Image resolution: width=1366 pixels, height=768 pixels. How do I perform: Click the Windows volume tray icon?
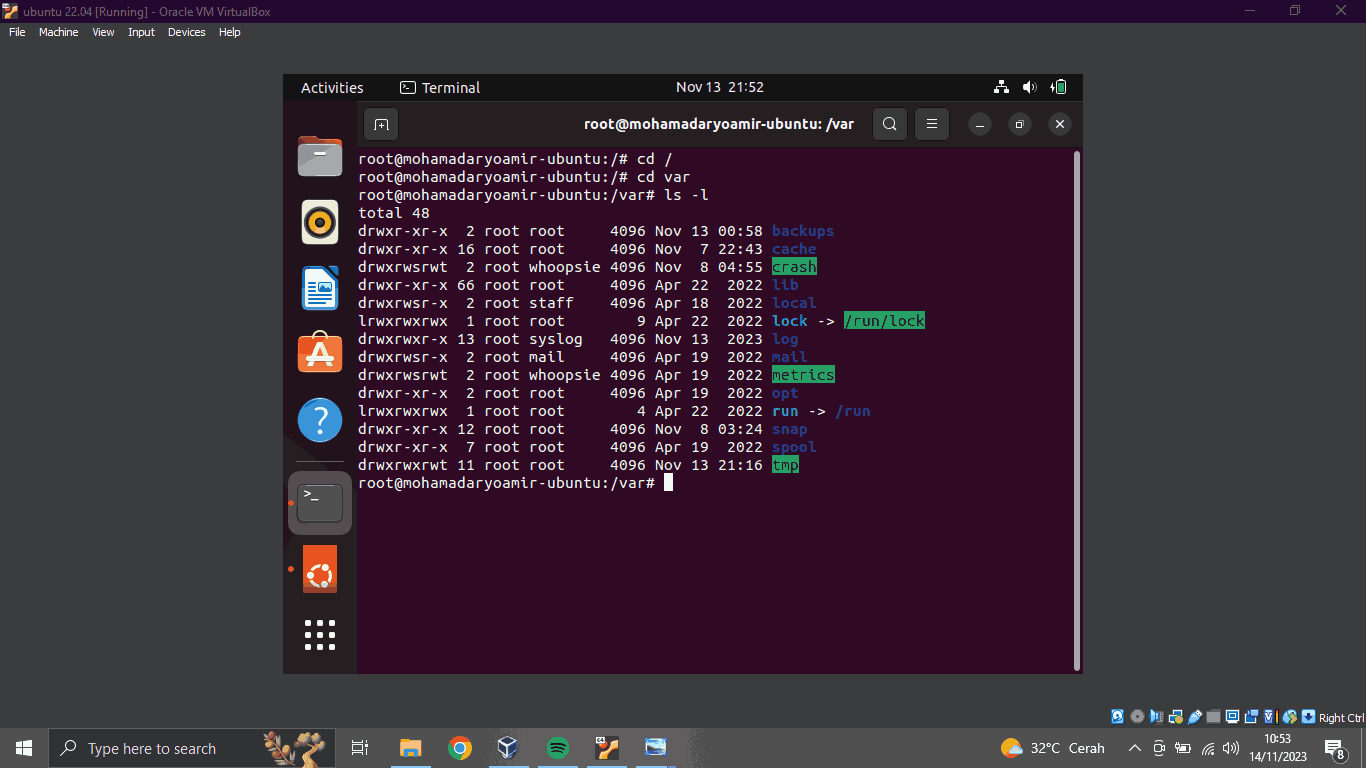(x=1231, y=748)
